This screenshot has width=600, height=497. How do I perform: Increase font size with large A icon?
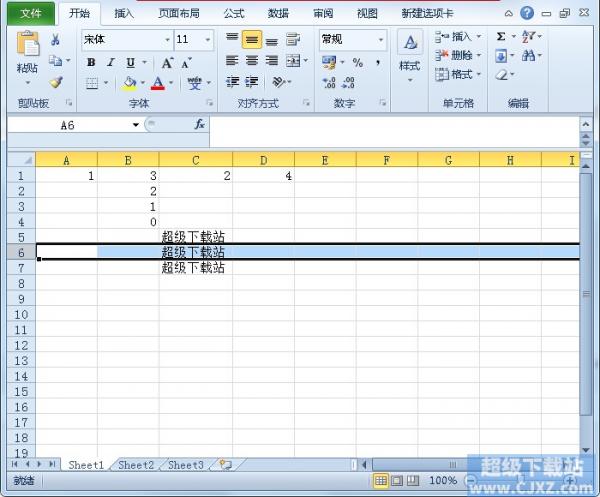pyautogui.click(x=167, y=63)
